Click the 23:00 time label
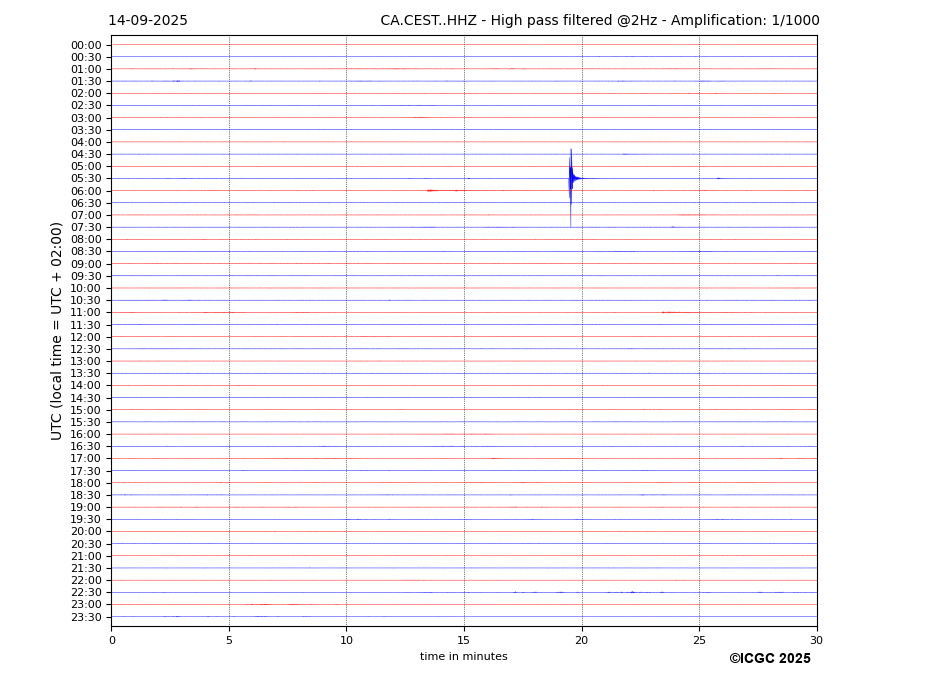 tap(86, 605)
